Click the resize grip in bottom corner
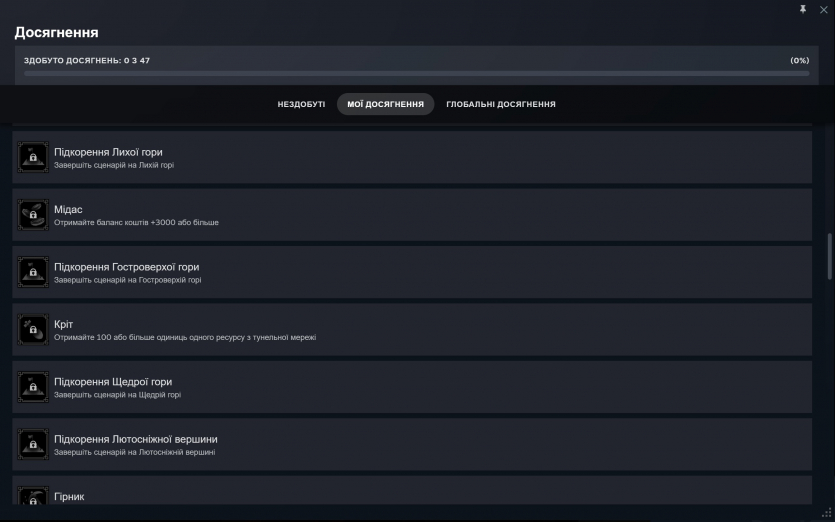Image resolution: width=835 pixels, height=522 pixels. click(x=826, y=514)
